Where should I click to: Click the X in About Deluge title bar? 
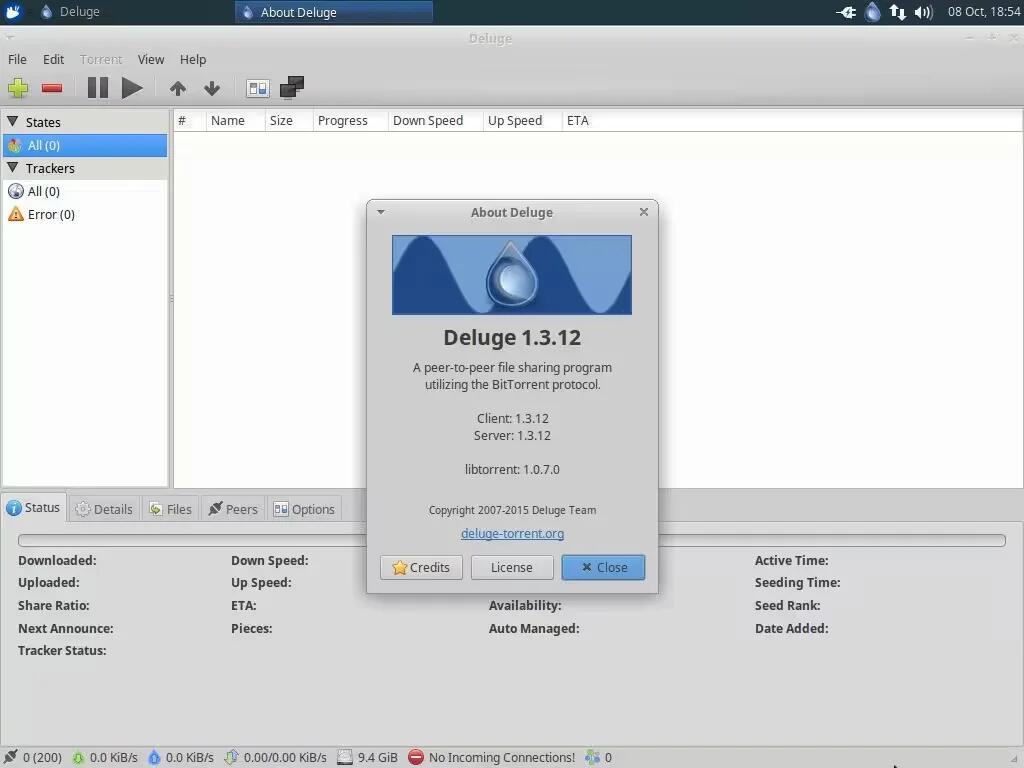point(644,212)
